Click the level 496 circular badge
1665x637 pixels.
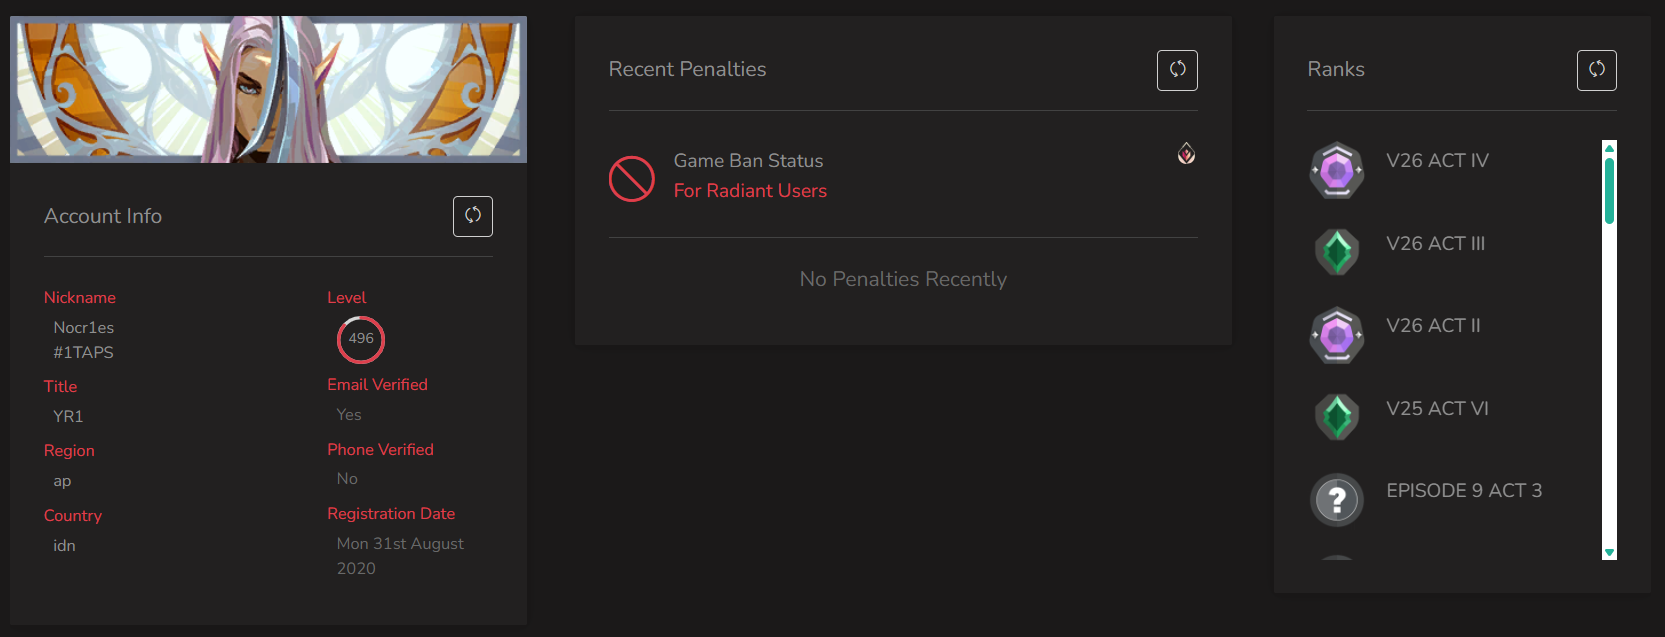click(x=361, y=339)
